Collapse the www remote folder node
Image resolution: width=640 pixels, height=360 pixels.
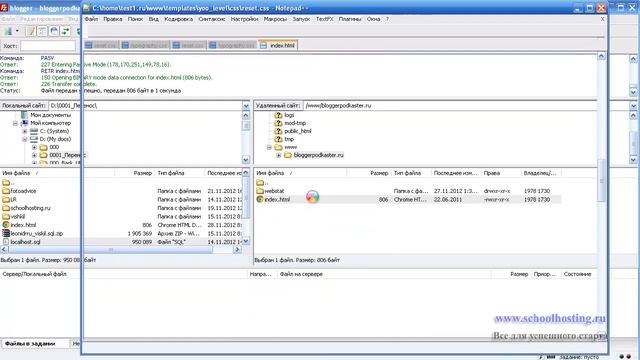pyautogui.click(x=269, y=147)
